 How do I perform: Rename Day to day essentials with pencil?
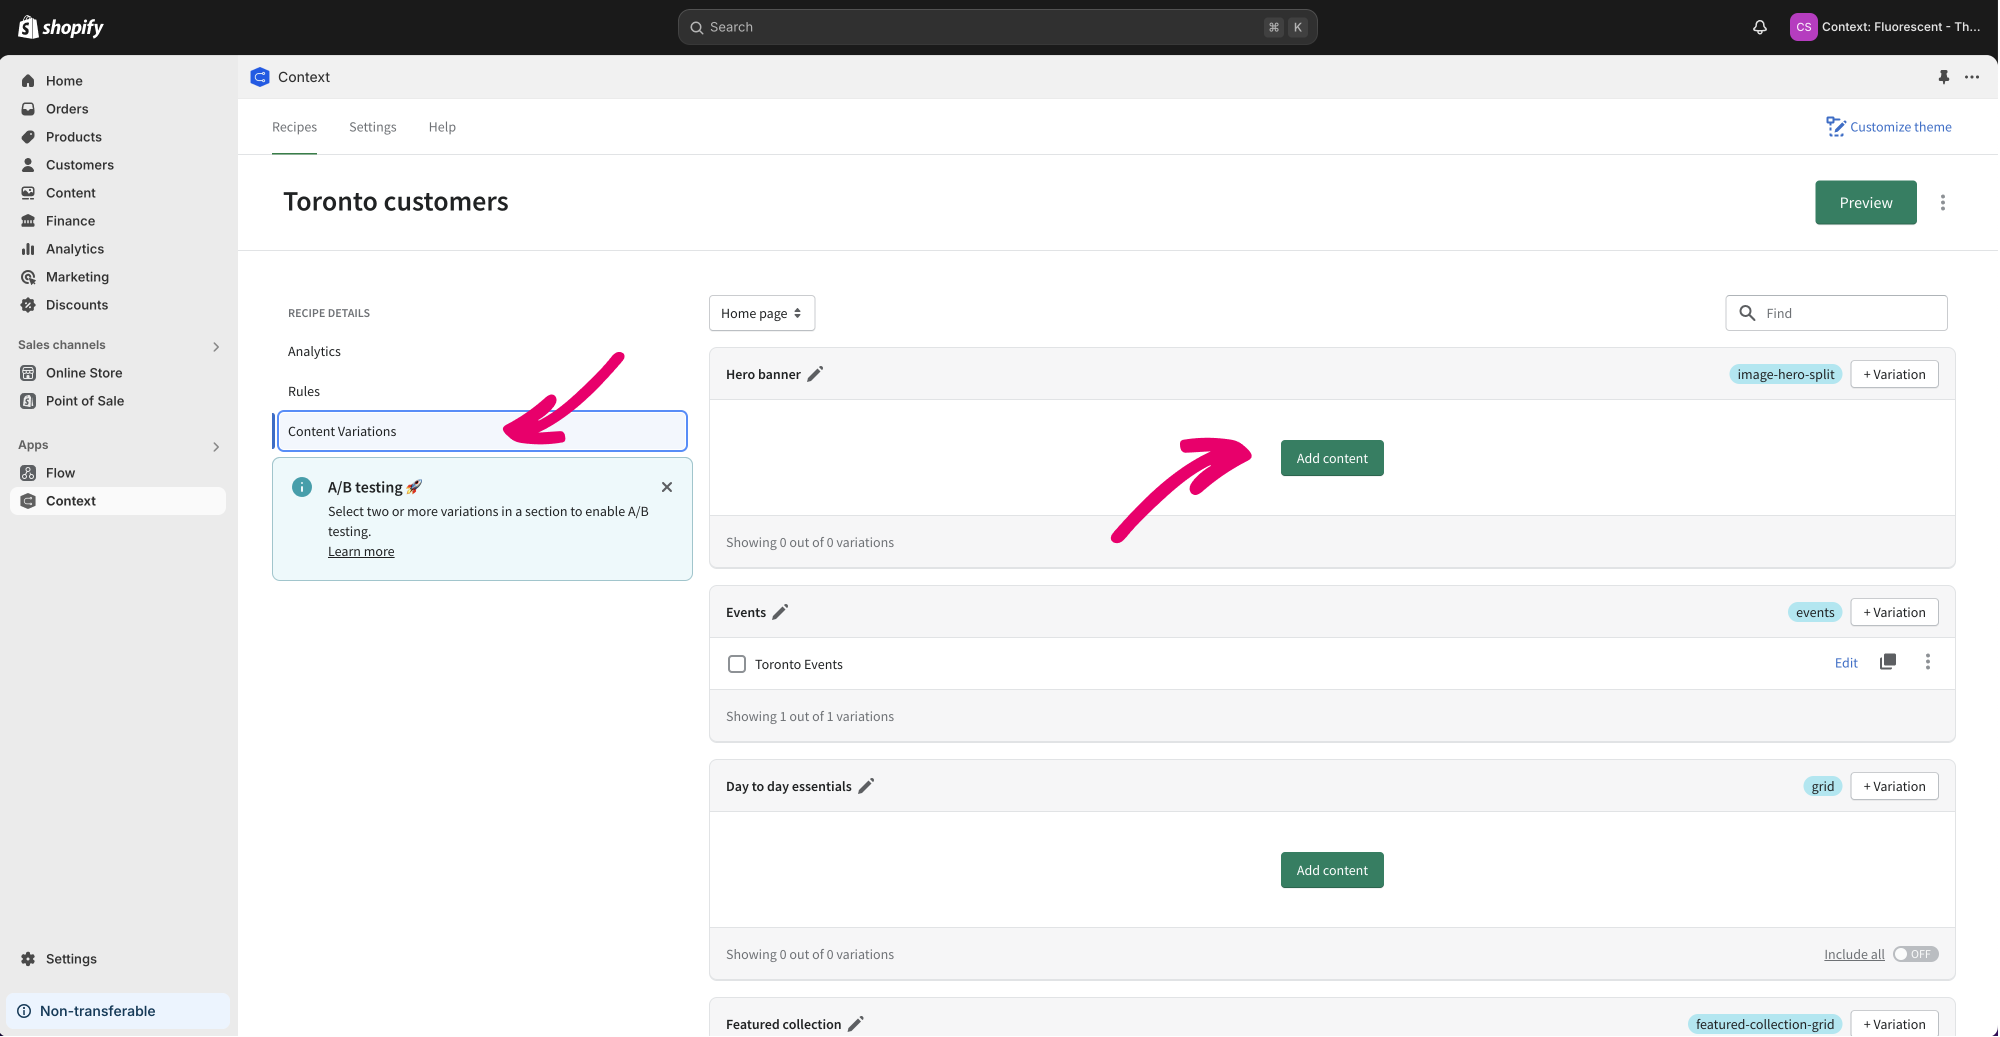click(866, 786)
